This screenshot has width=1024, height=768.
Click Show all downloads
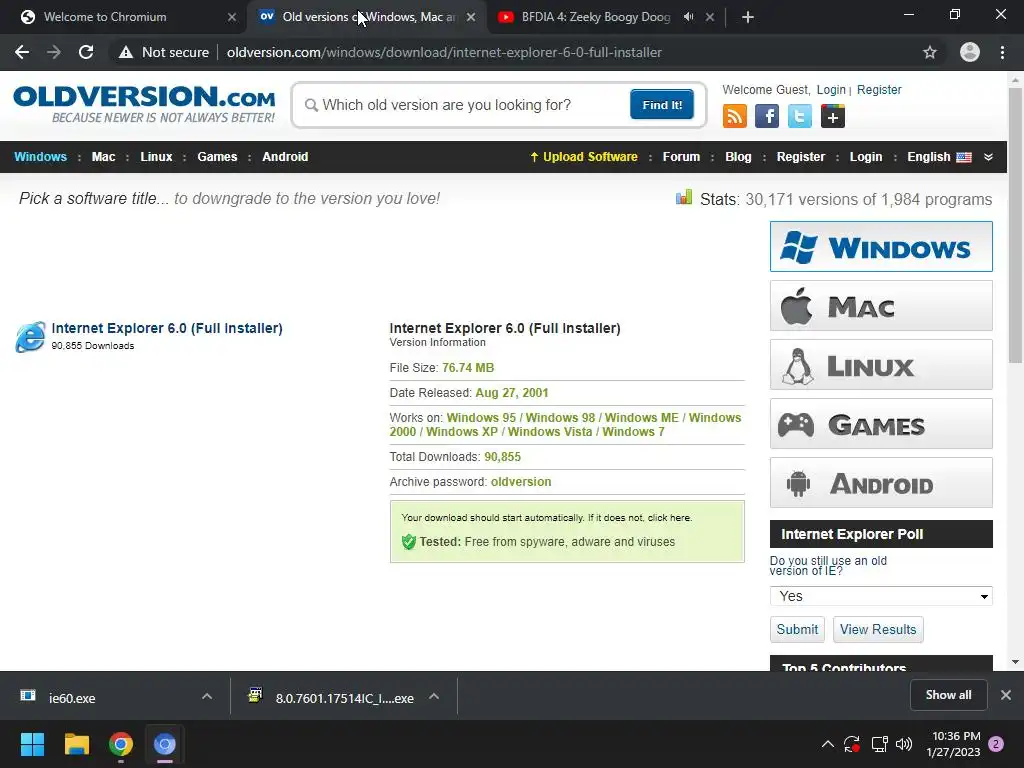click(x=948, y=695)
